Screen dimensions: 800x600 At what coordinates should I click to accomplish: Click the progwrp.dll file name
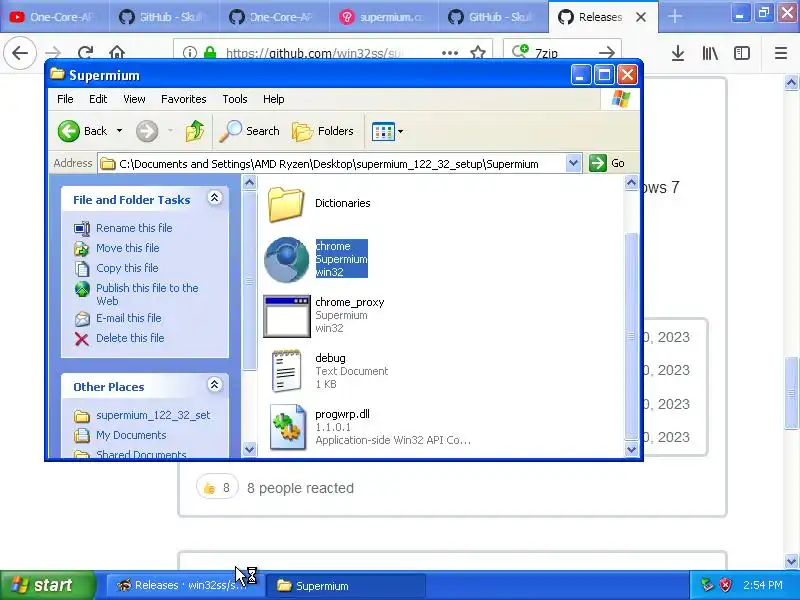[x=342, y=414]
